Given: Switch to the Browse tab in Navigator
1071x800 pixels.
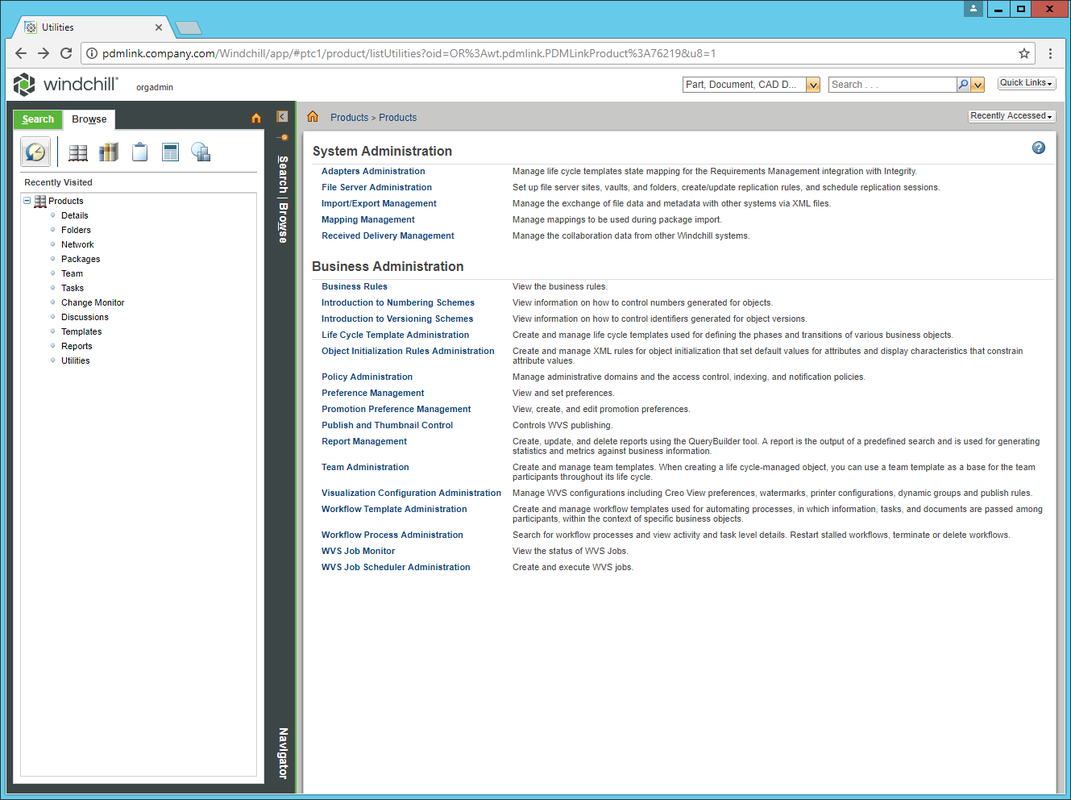Looking at the screenshot, I should pyautogui.click(x=89, y=120).
